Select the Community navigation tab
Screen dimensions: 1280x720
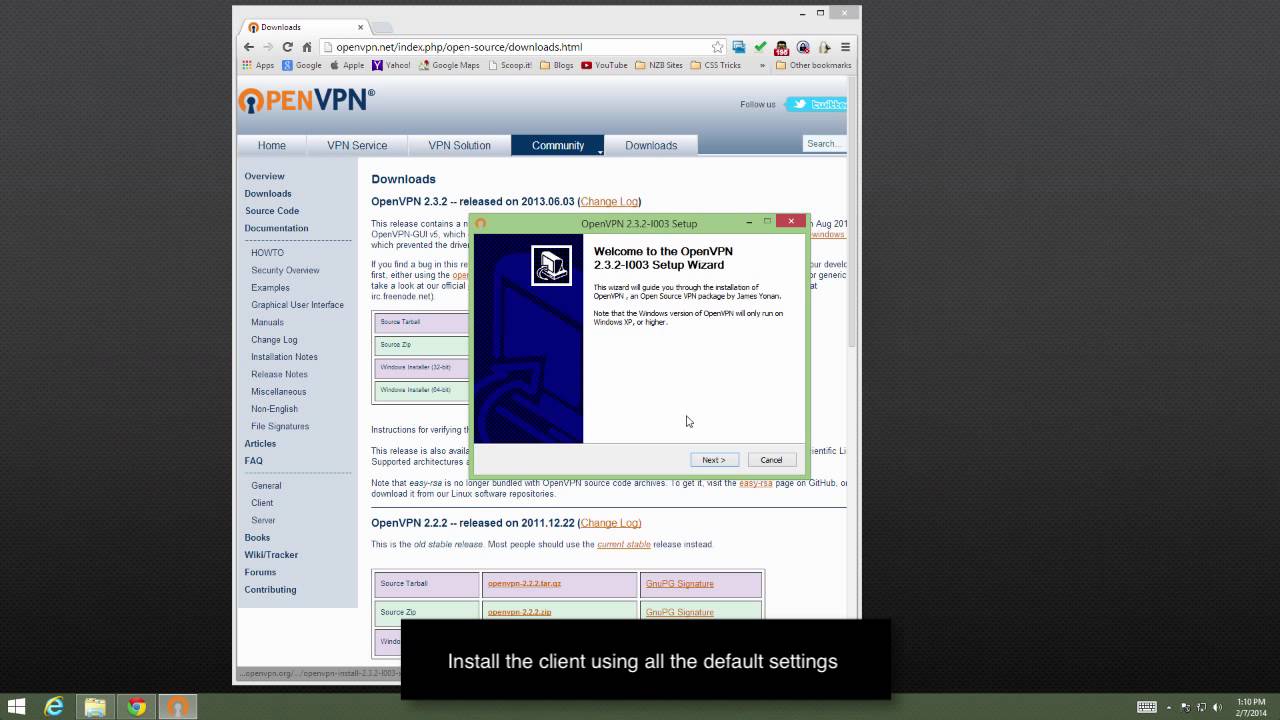558,145
